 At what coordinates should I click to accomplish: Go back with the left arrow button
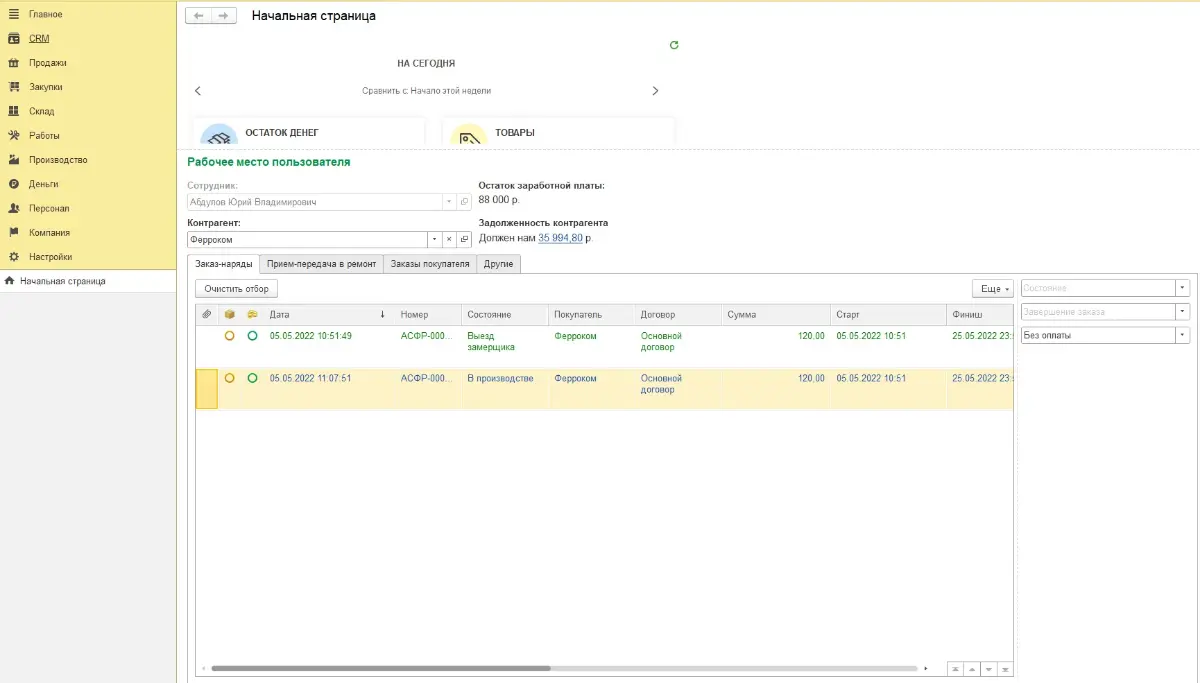pyautogui.click(x=198, y=16)
